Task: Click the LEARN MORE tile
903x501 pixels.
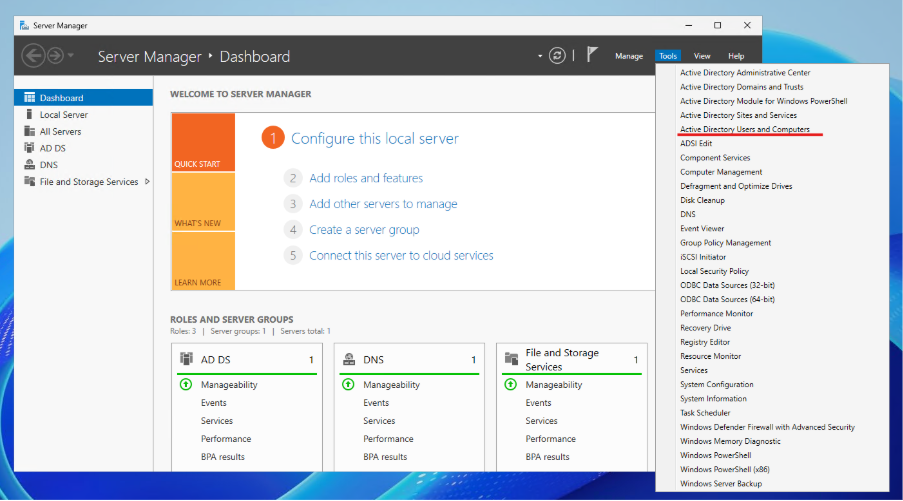Action: [202, 261]
